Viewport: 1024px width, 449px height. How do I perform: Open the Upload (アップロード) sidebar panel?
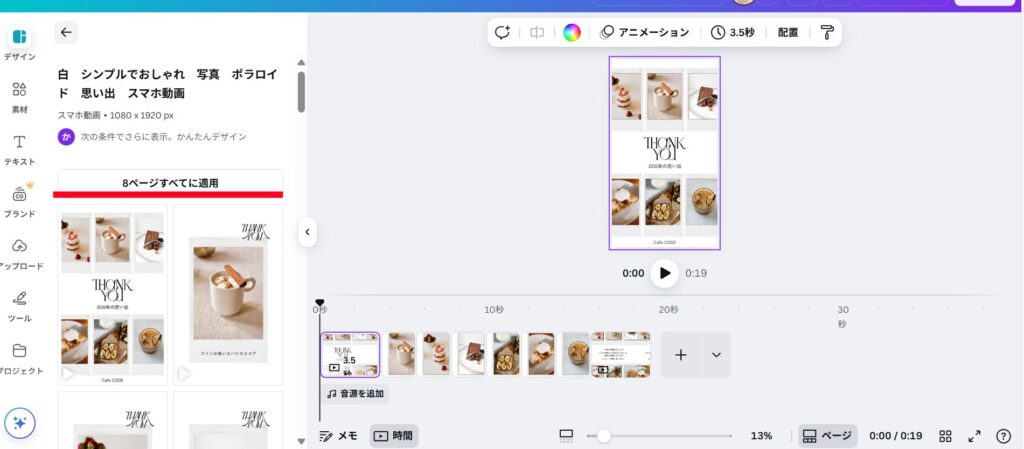point(20,254)
